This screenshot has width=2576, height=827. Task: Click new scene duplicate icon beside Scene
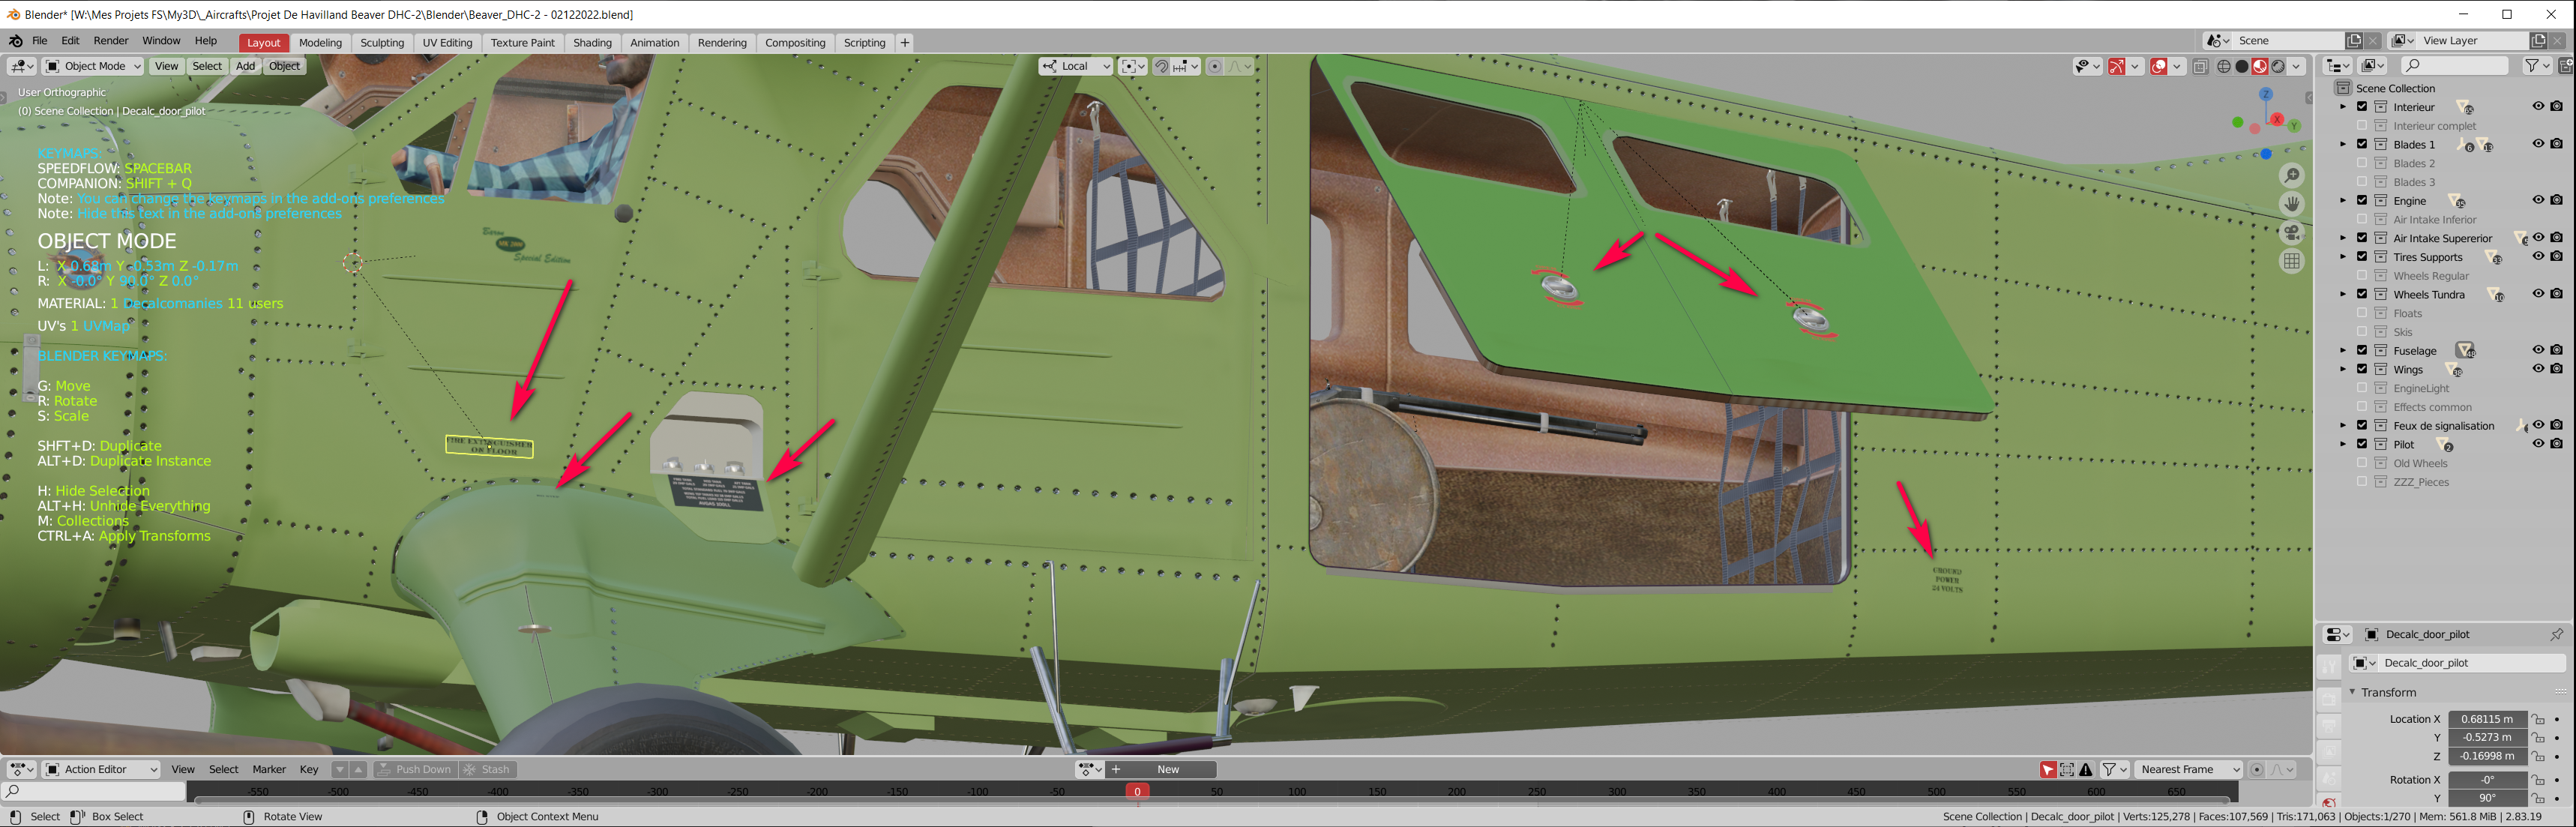click(x=2354, y=41)
